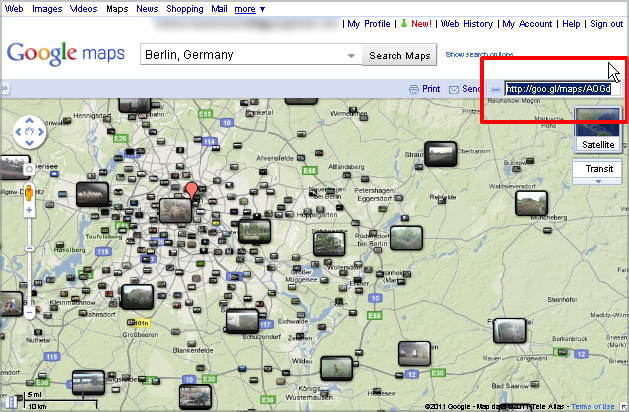Click the Send link
The width and height of the screenshot is (629, 412).
tap(471, 89)
